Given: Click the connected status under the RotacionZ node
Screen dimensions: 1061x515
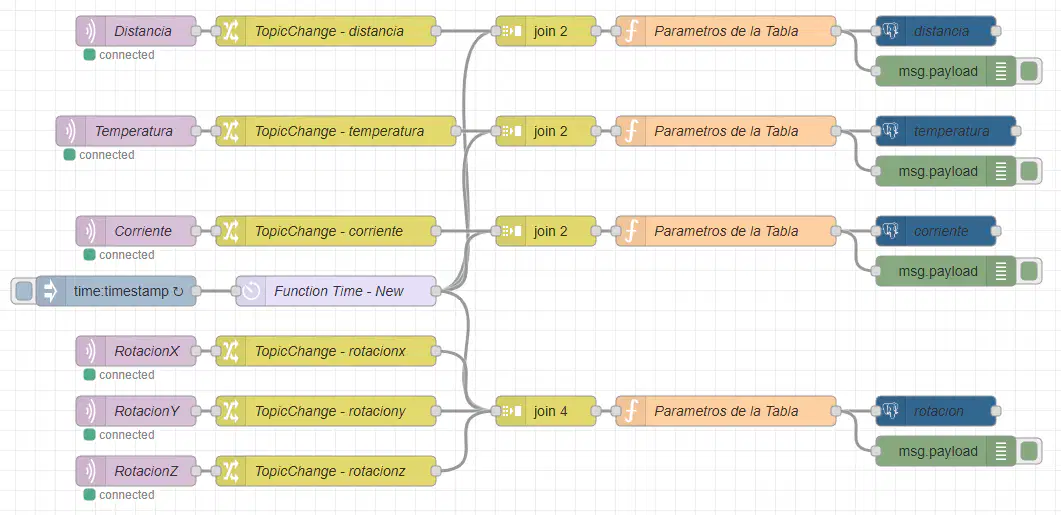Looking at the screenshot, I should tap(119, 495).
